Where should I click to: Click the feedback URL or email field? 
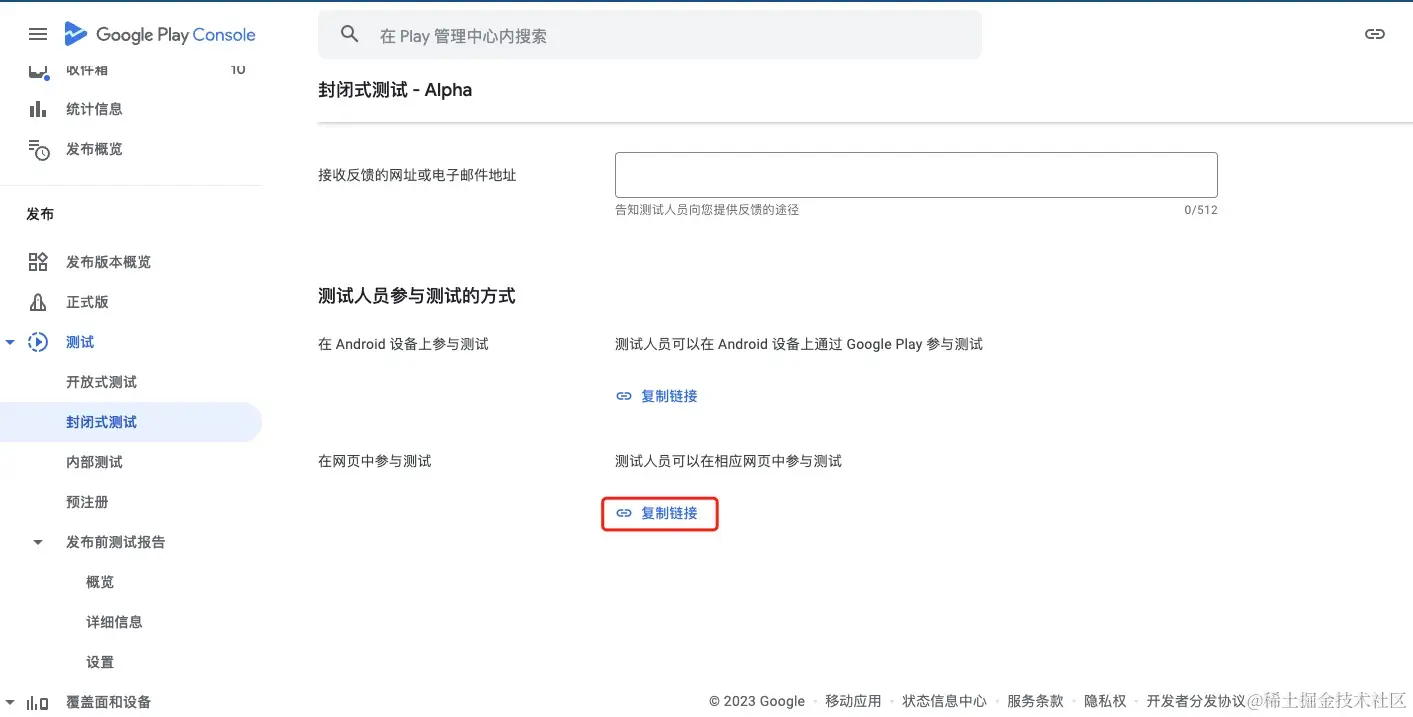pyautogui.click(x=916, y=175)
